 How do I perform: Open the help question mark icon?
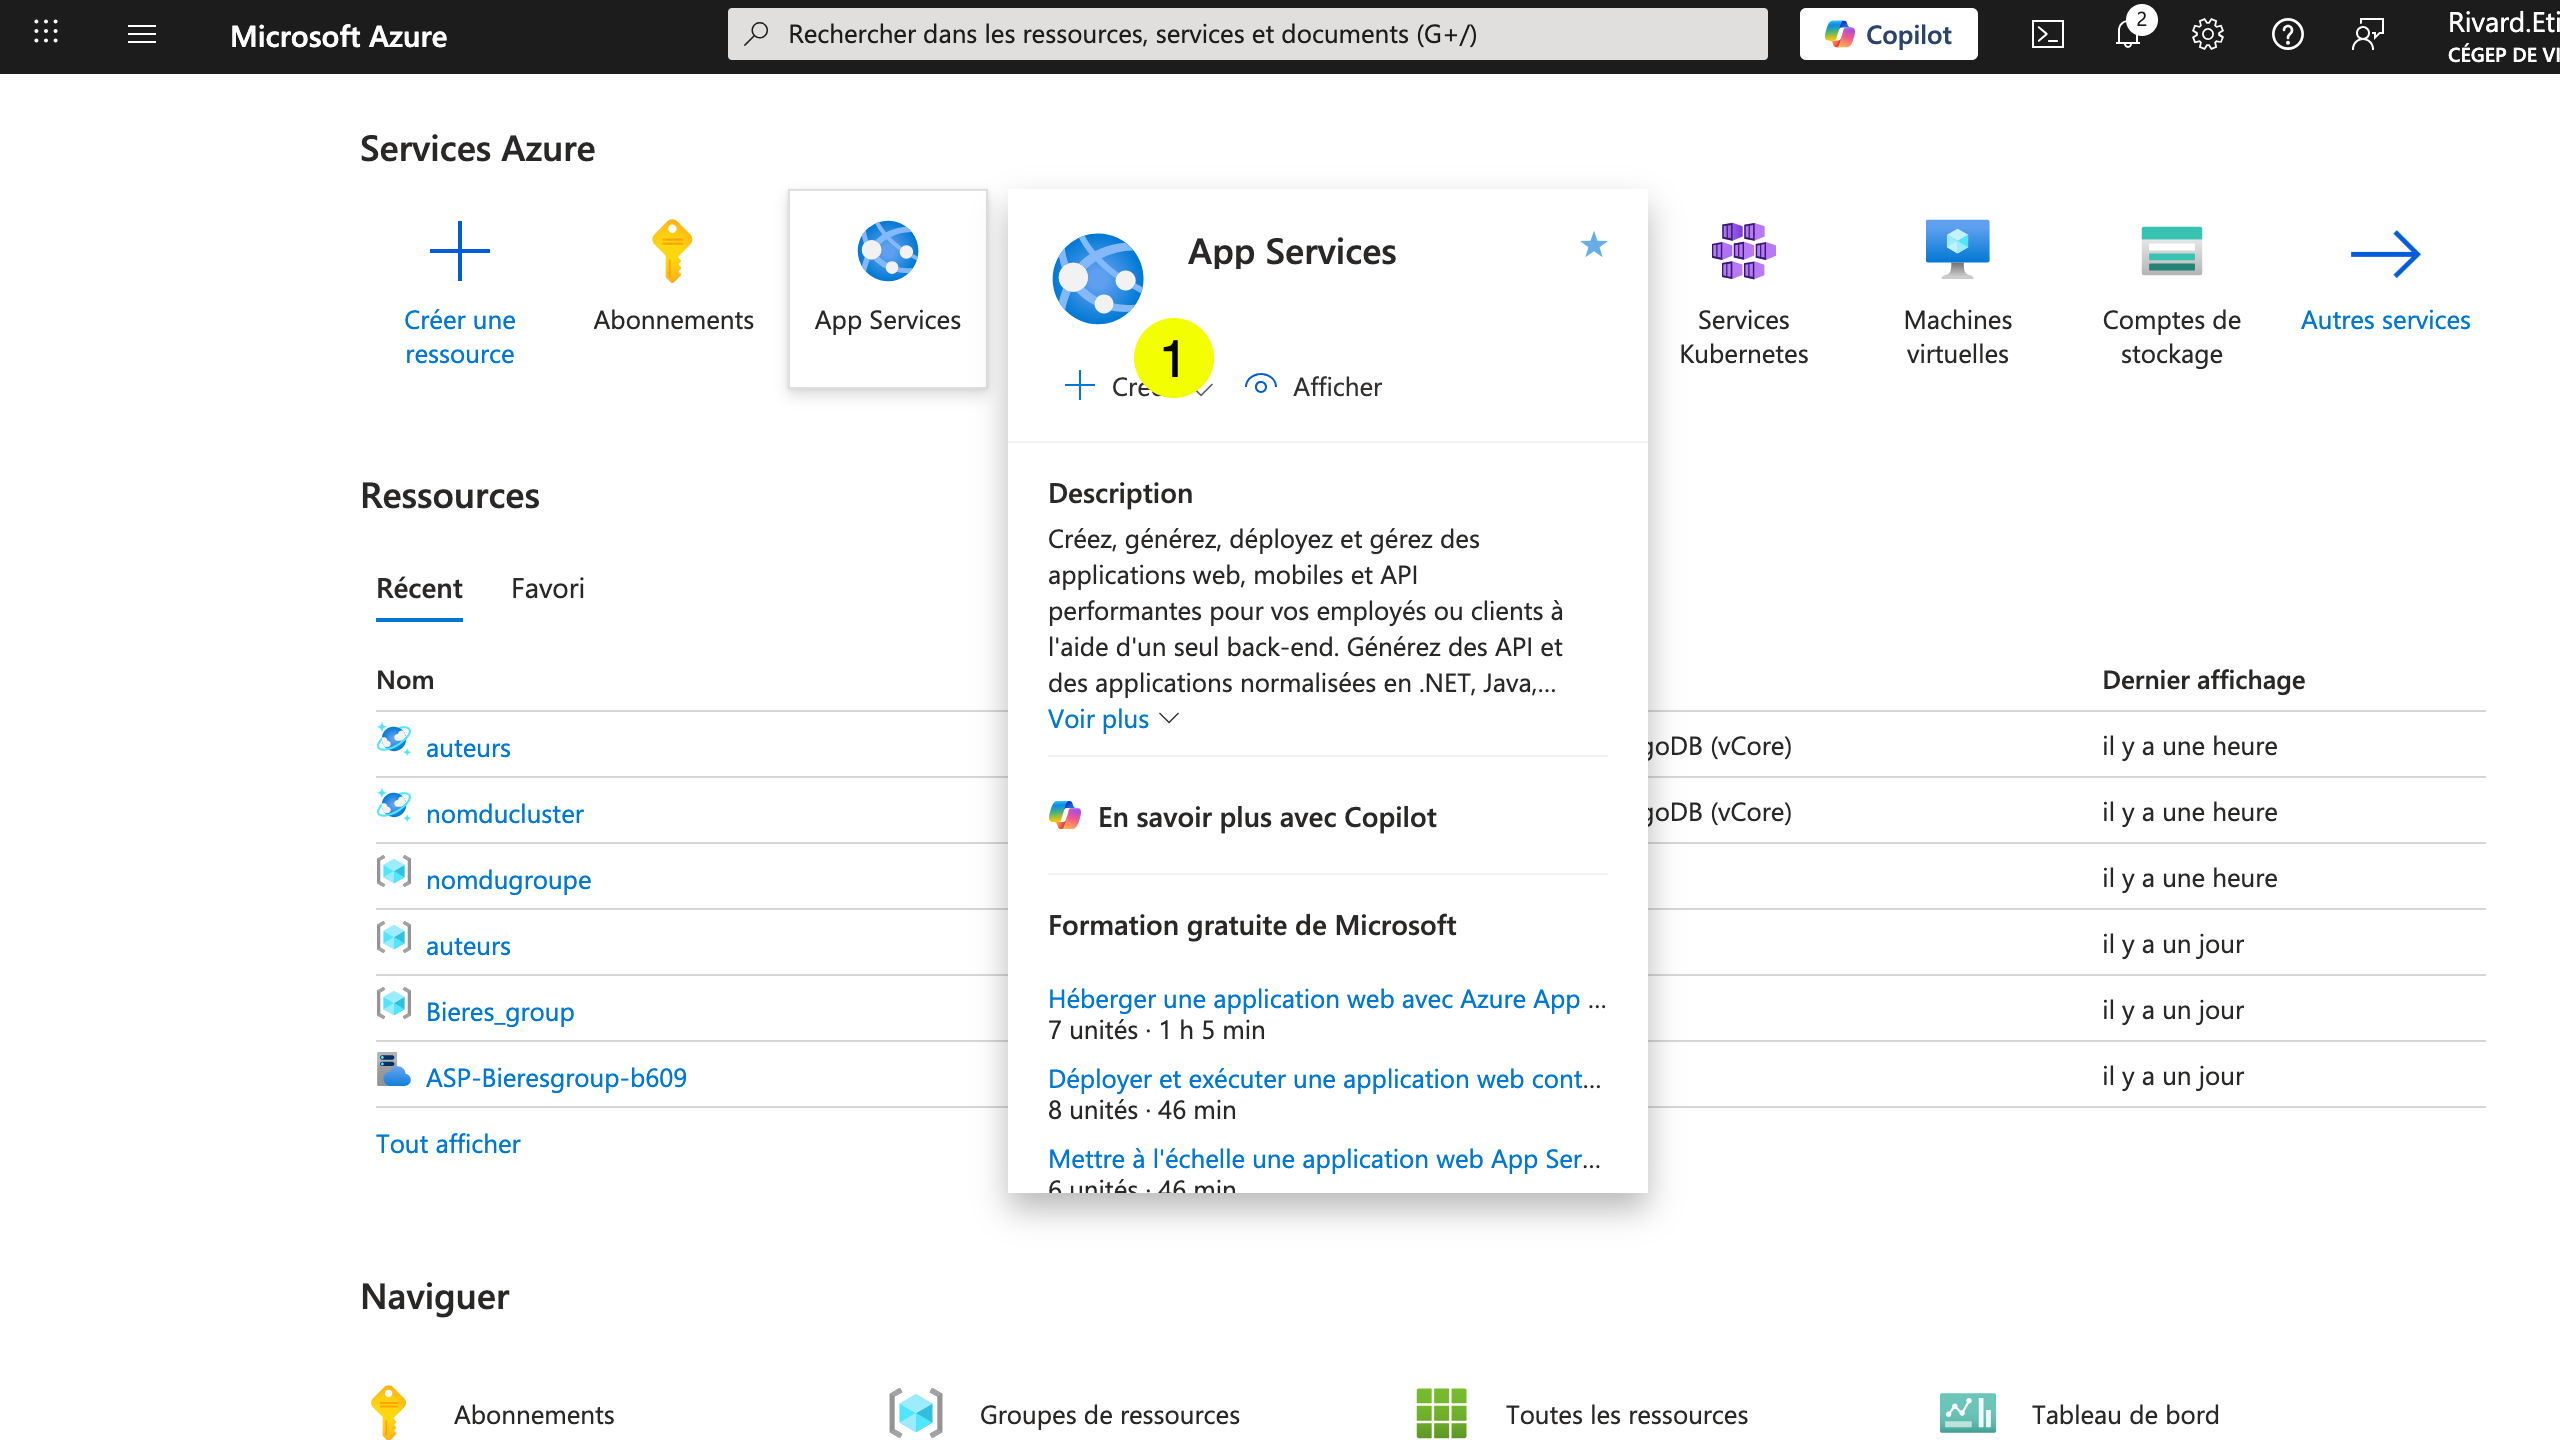click(2287, 36)
